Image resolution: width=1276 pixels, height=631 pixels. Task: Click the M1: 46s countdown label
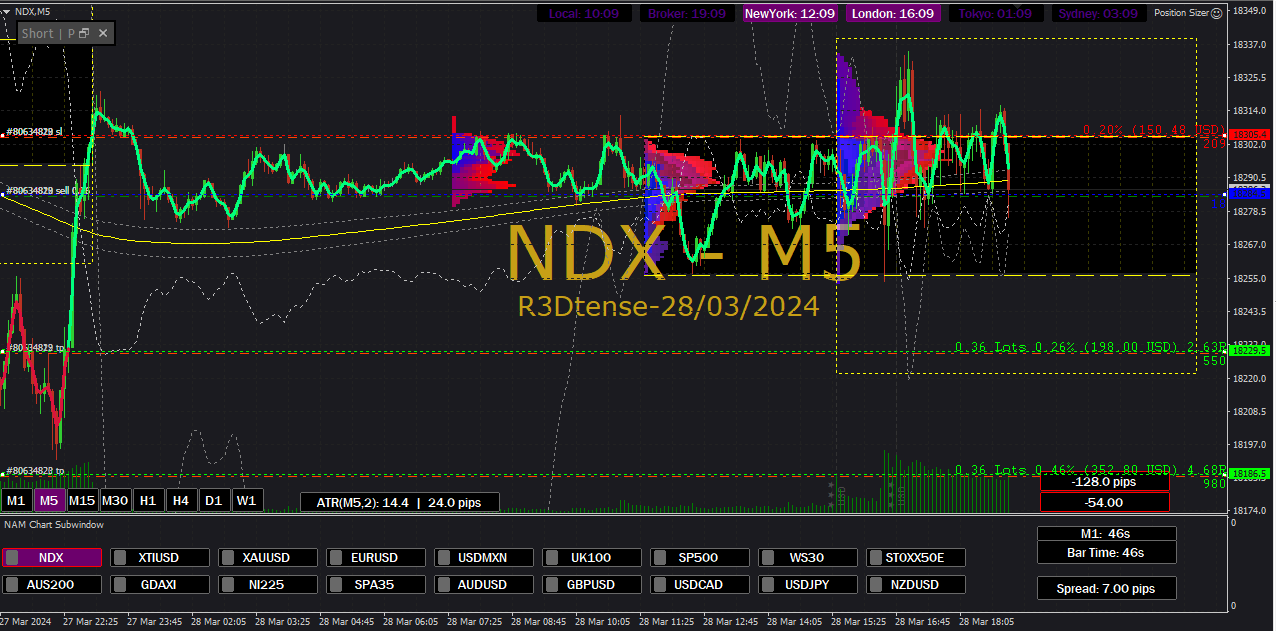[x=1106, y=534]
